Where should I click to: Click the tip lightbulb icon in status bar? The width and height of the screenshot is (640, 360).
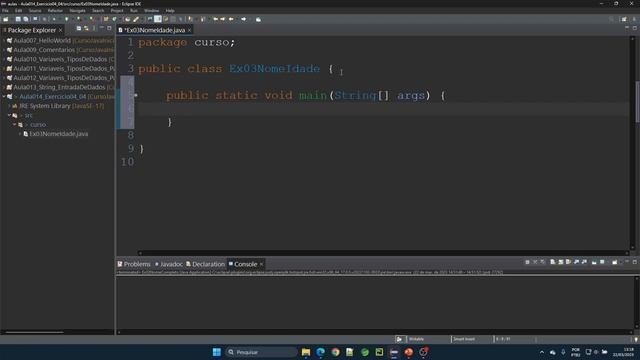pos(636,339)
